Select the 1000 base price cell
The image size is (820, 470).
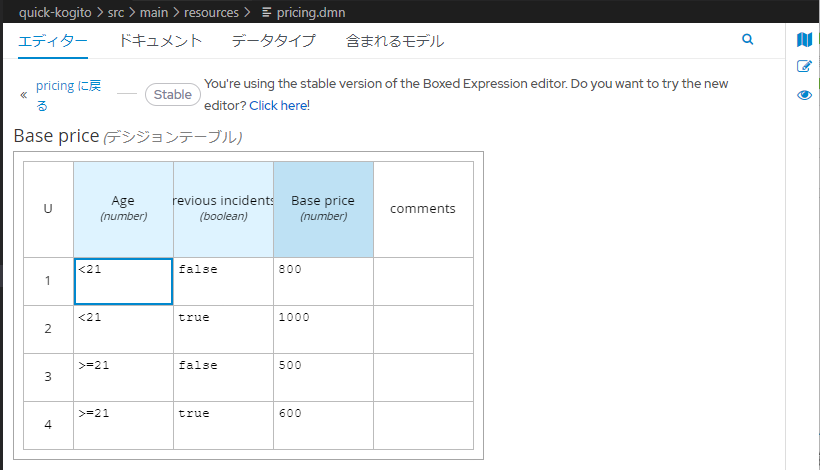point(323,329)
